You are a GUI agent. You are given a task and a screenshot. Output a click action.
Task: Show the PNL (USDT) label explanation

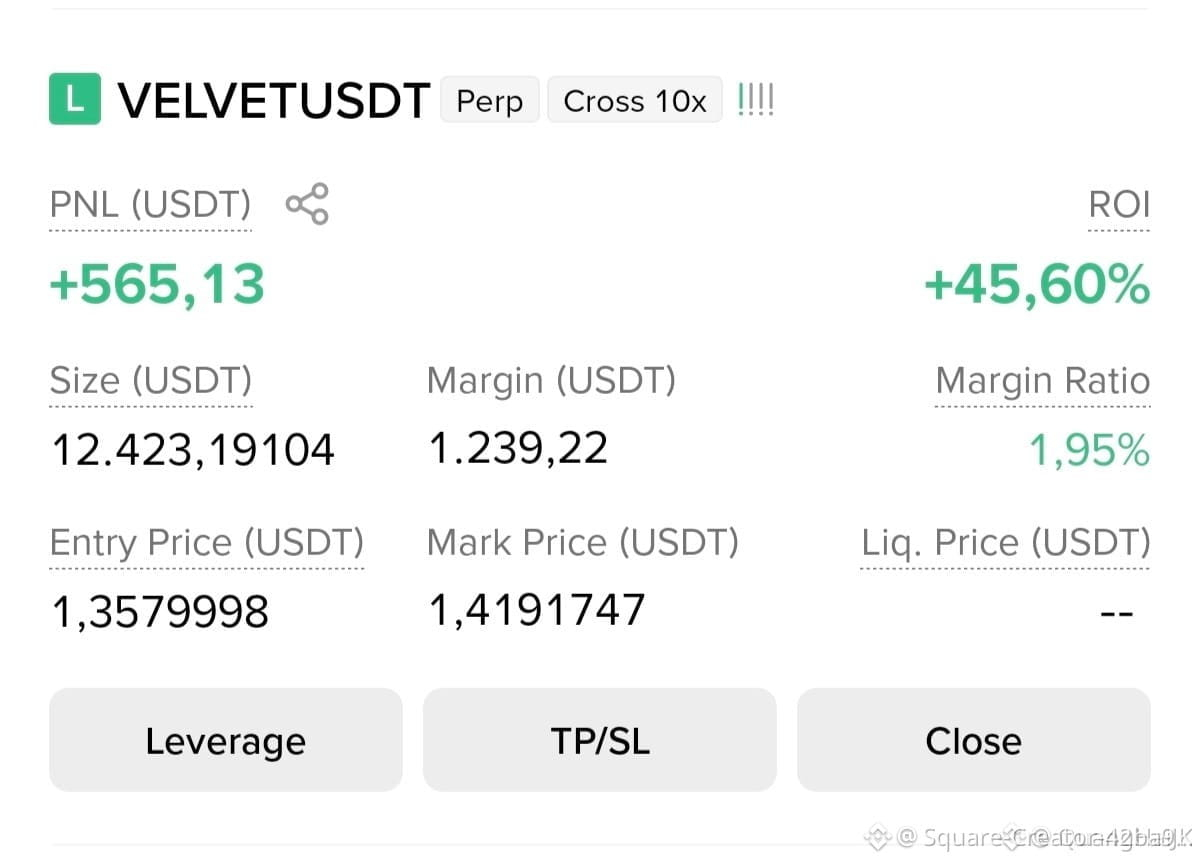(x=150, y=205)
